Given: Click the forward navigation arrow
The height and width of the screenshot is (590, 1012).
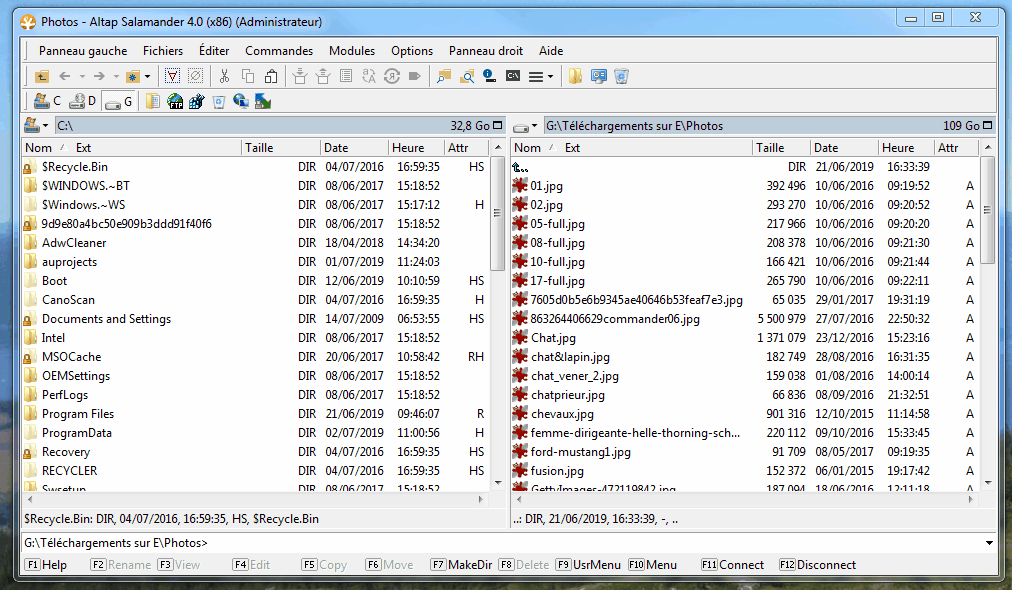Looking at the screenshot, I should (99, 76).
